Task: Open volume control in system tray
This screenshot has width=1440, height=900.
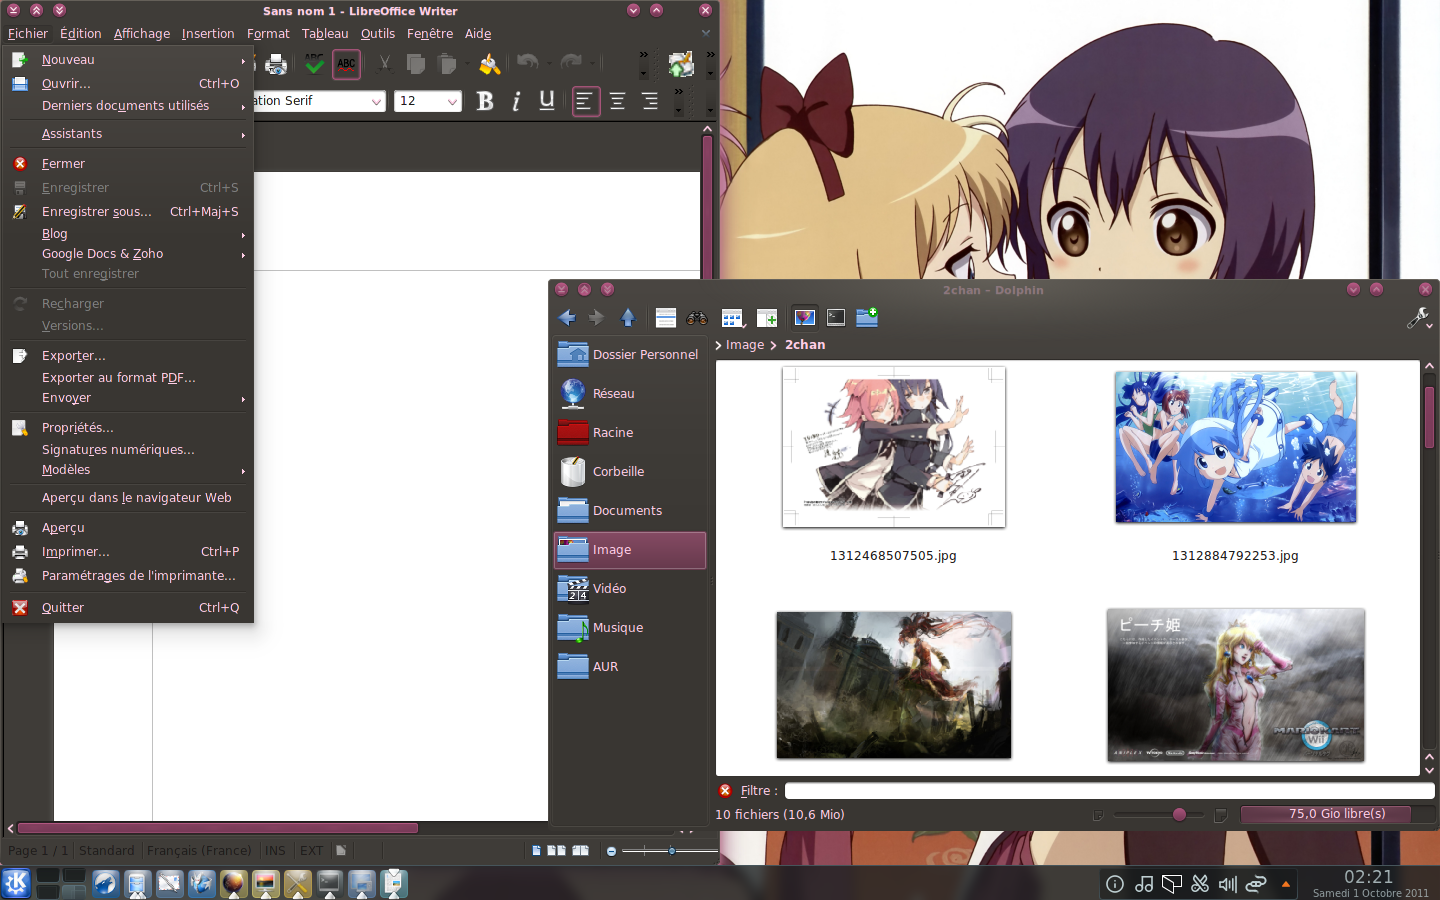Action: tap(1228, 884)
